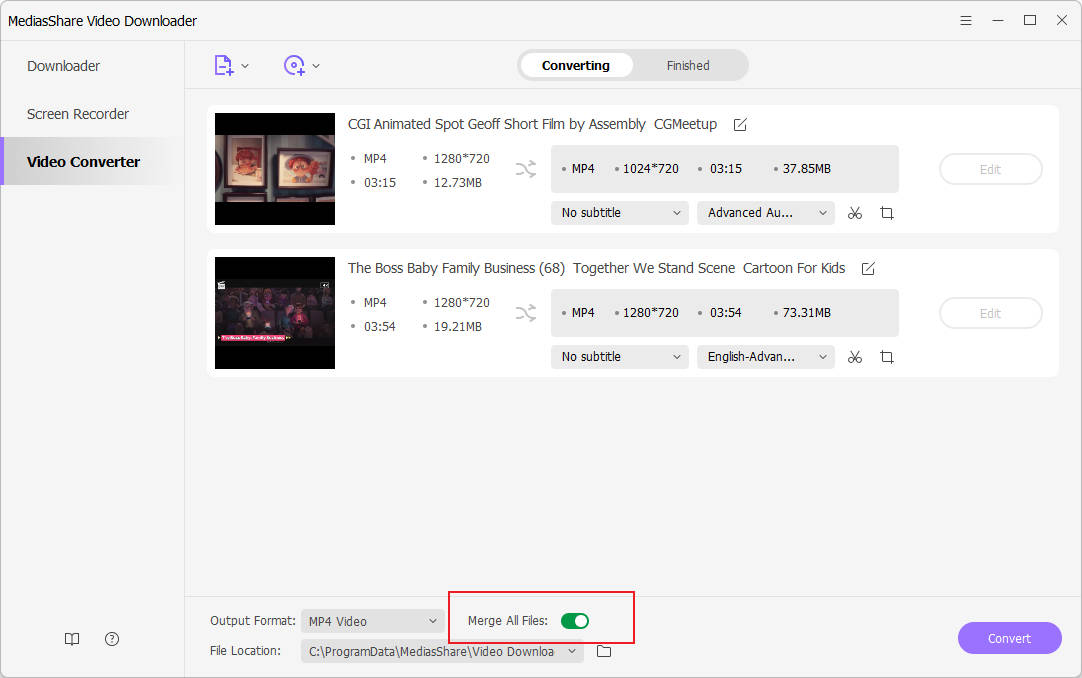Open the output folder icon
The image size is (1082, 678).
(x=604, y=651)
